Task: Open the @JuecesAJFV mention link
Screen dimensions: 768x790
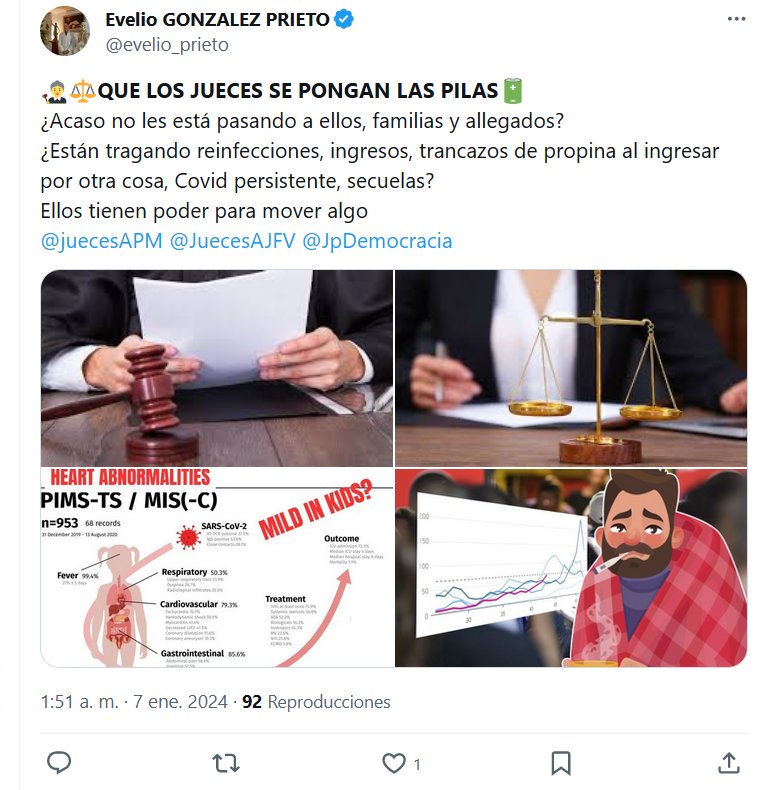Action: click(x=233, y=241)
